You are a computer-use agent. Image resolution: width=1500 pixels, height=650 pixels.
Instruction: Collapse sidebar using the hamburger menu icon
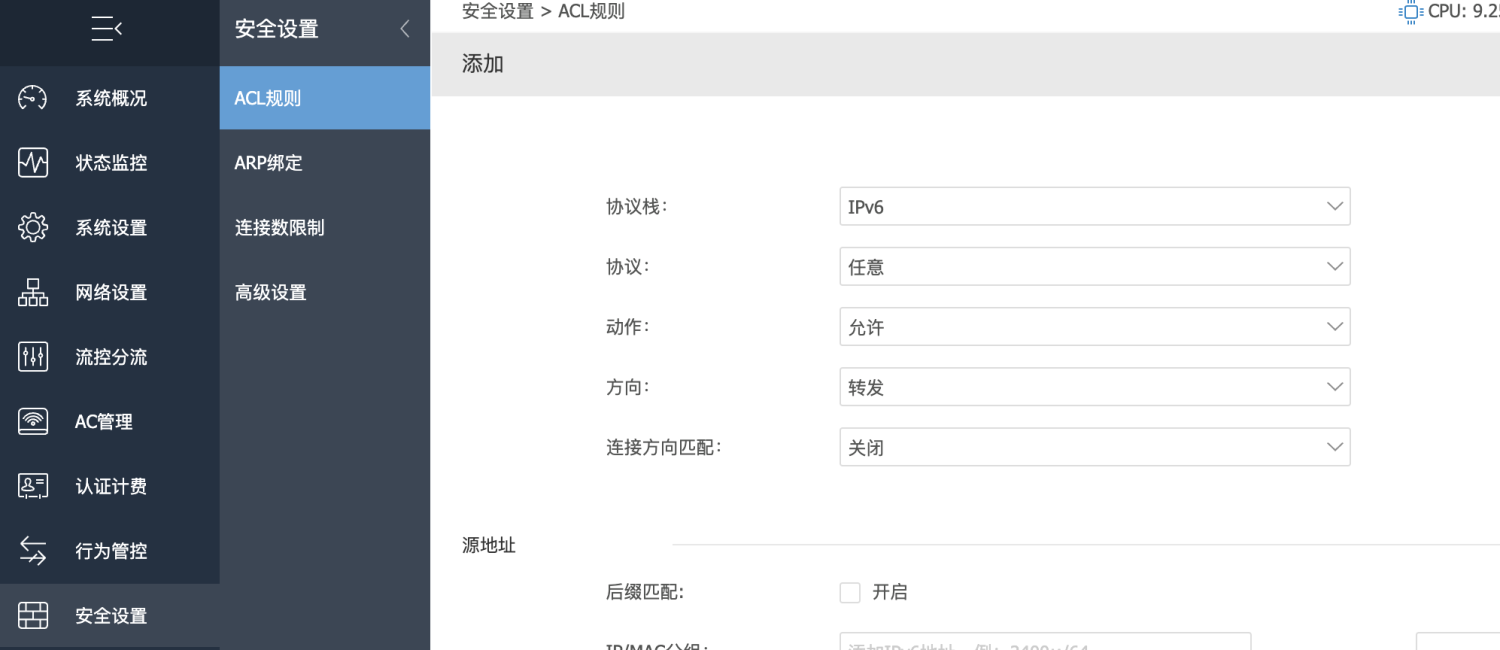(106, 29)
